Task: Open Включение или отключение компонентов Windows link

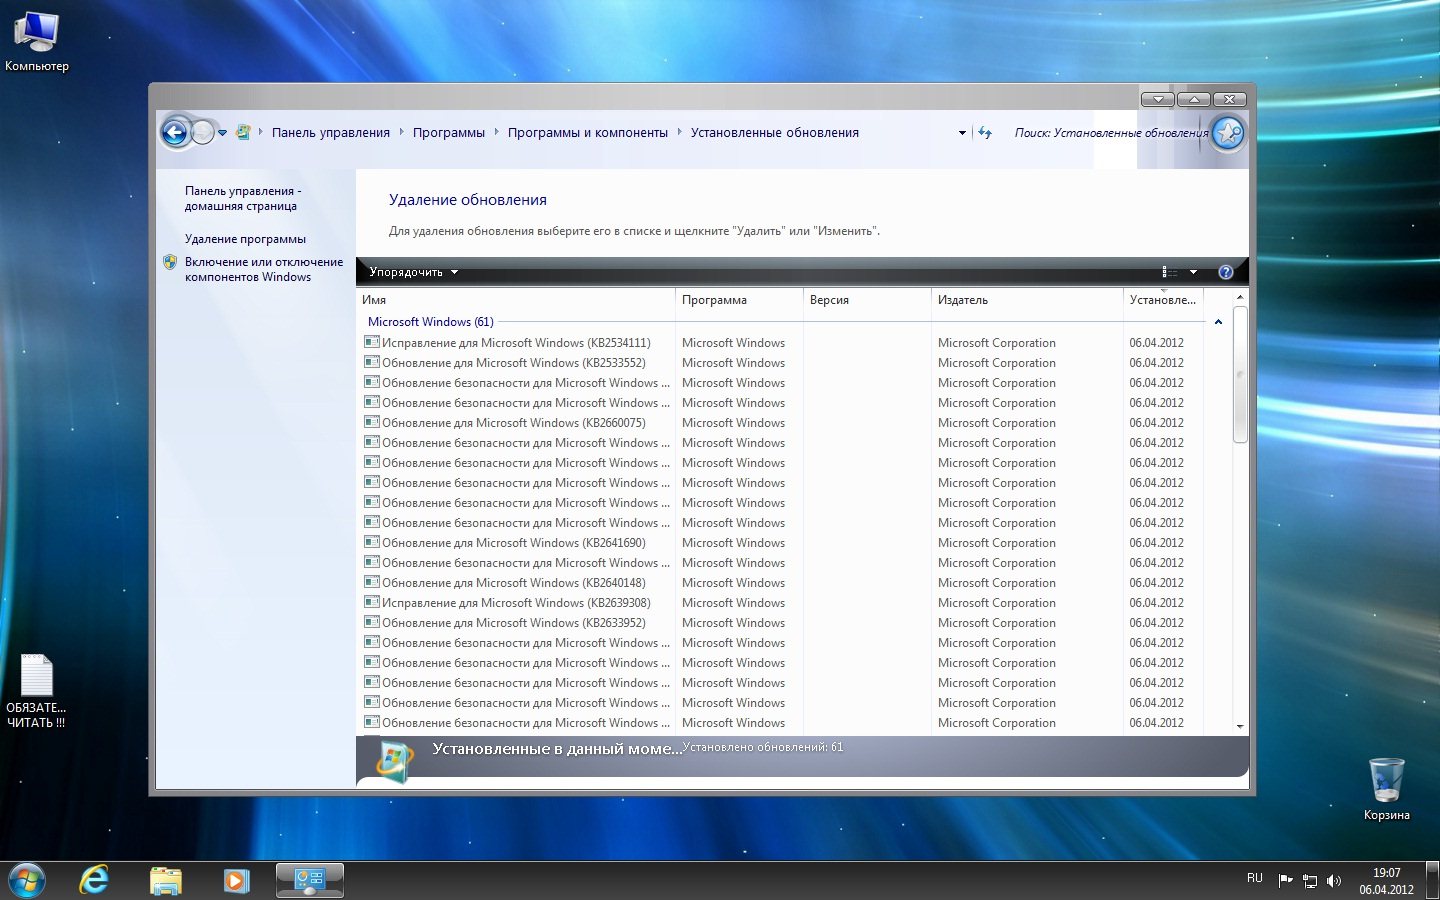Action: pyautogui.click(x=263, y=269)
